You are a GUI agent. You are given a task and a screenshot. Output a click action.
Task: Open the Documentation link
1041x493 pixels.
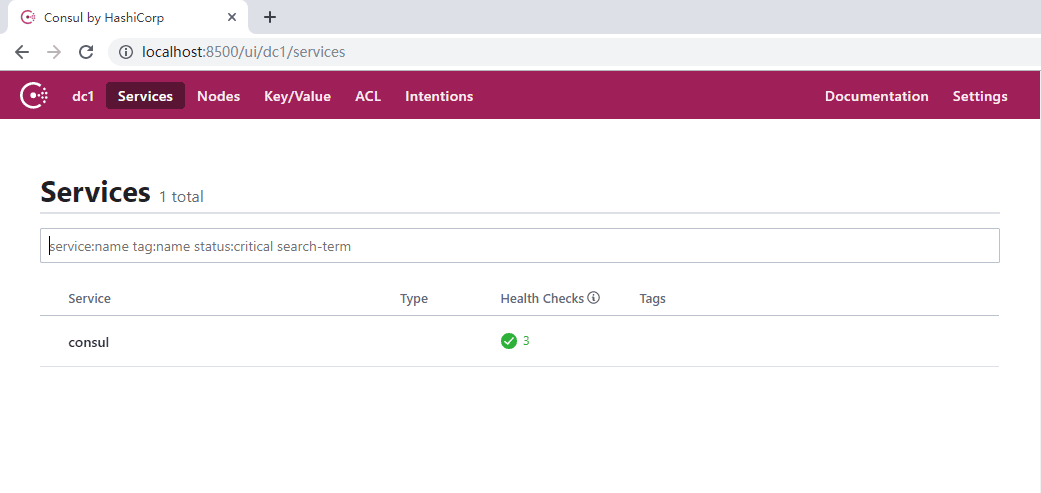(876, 96)
